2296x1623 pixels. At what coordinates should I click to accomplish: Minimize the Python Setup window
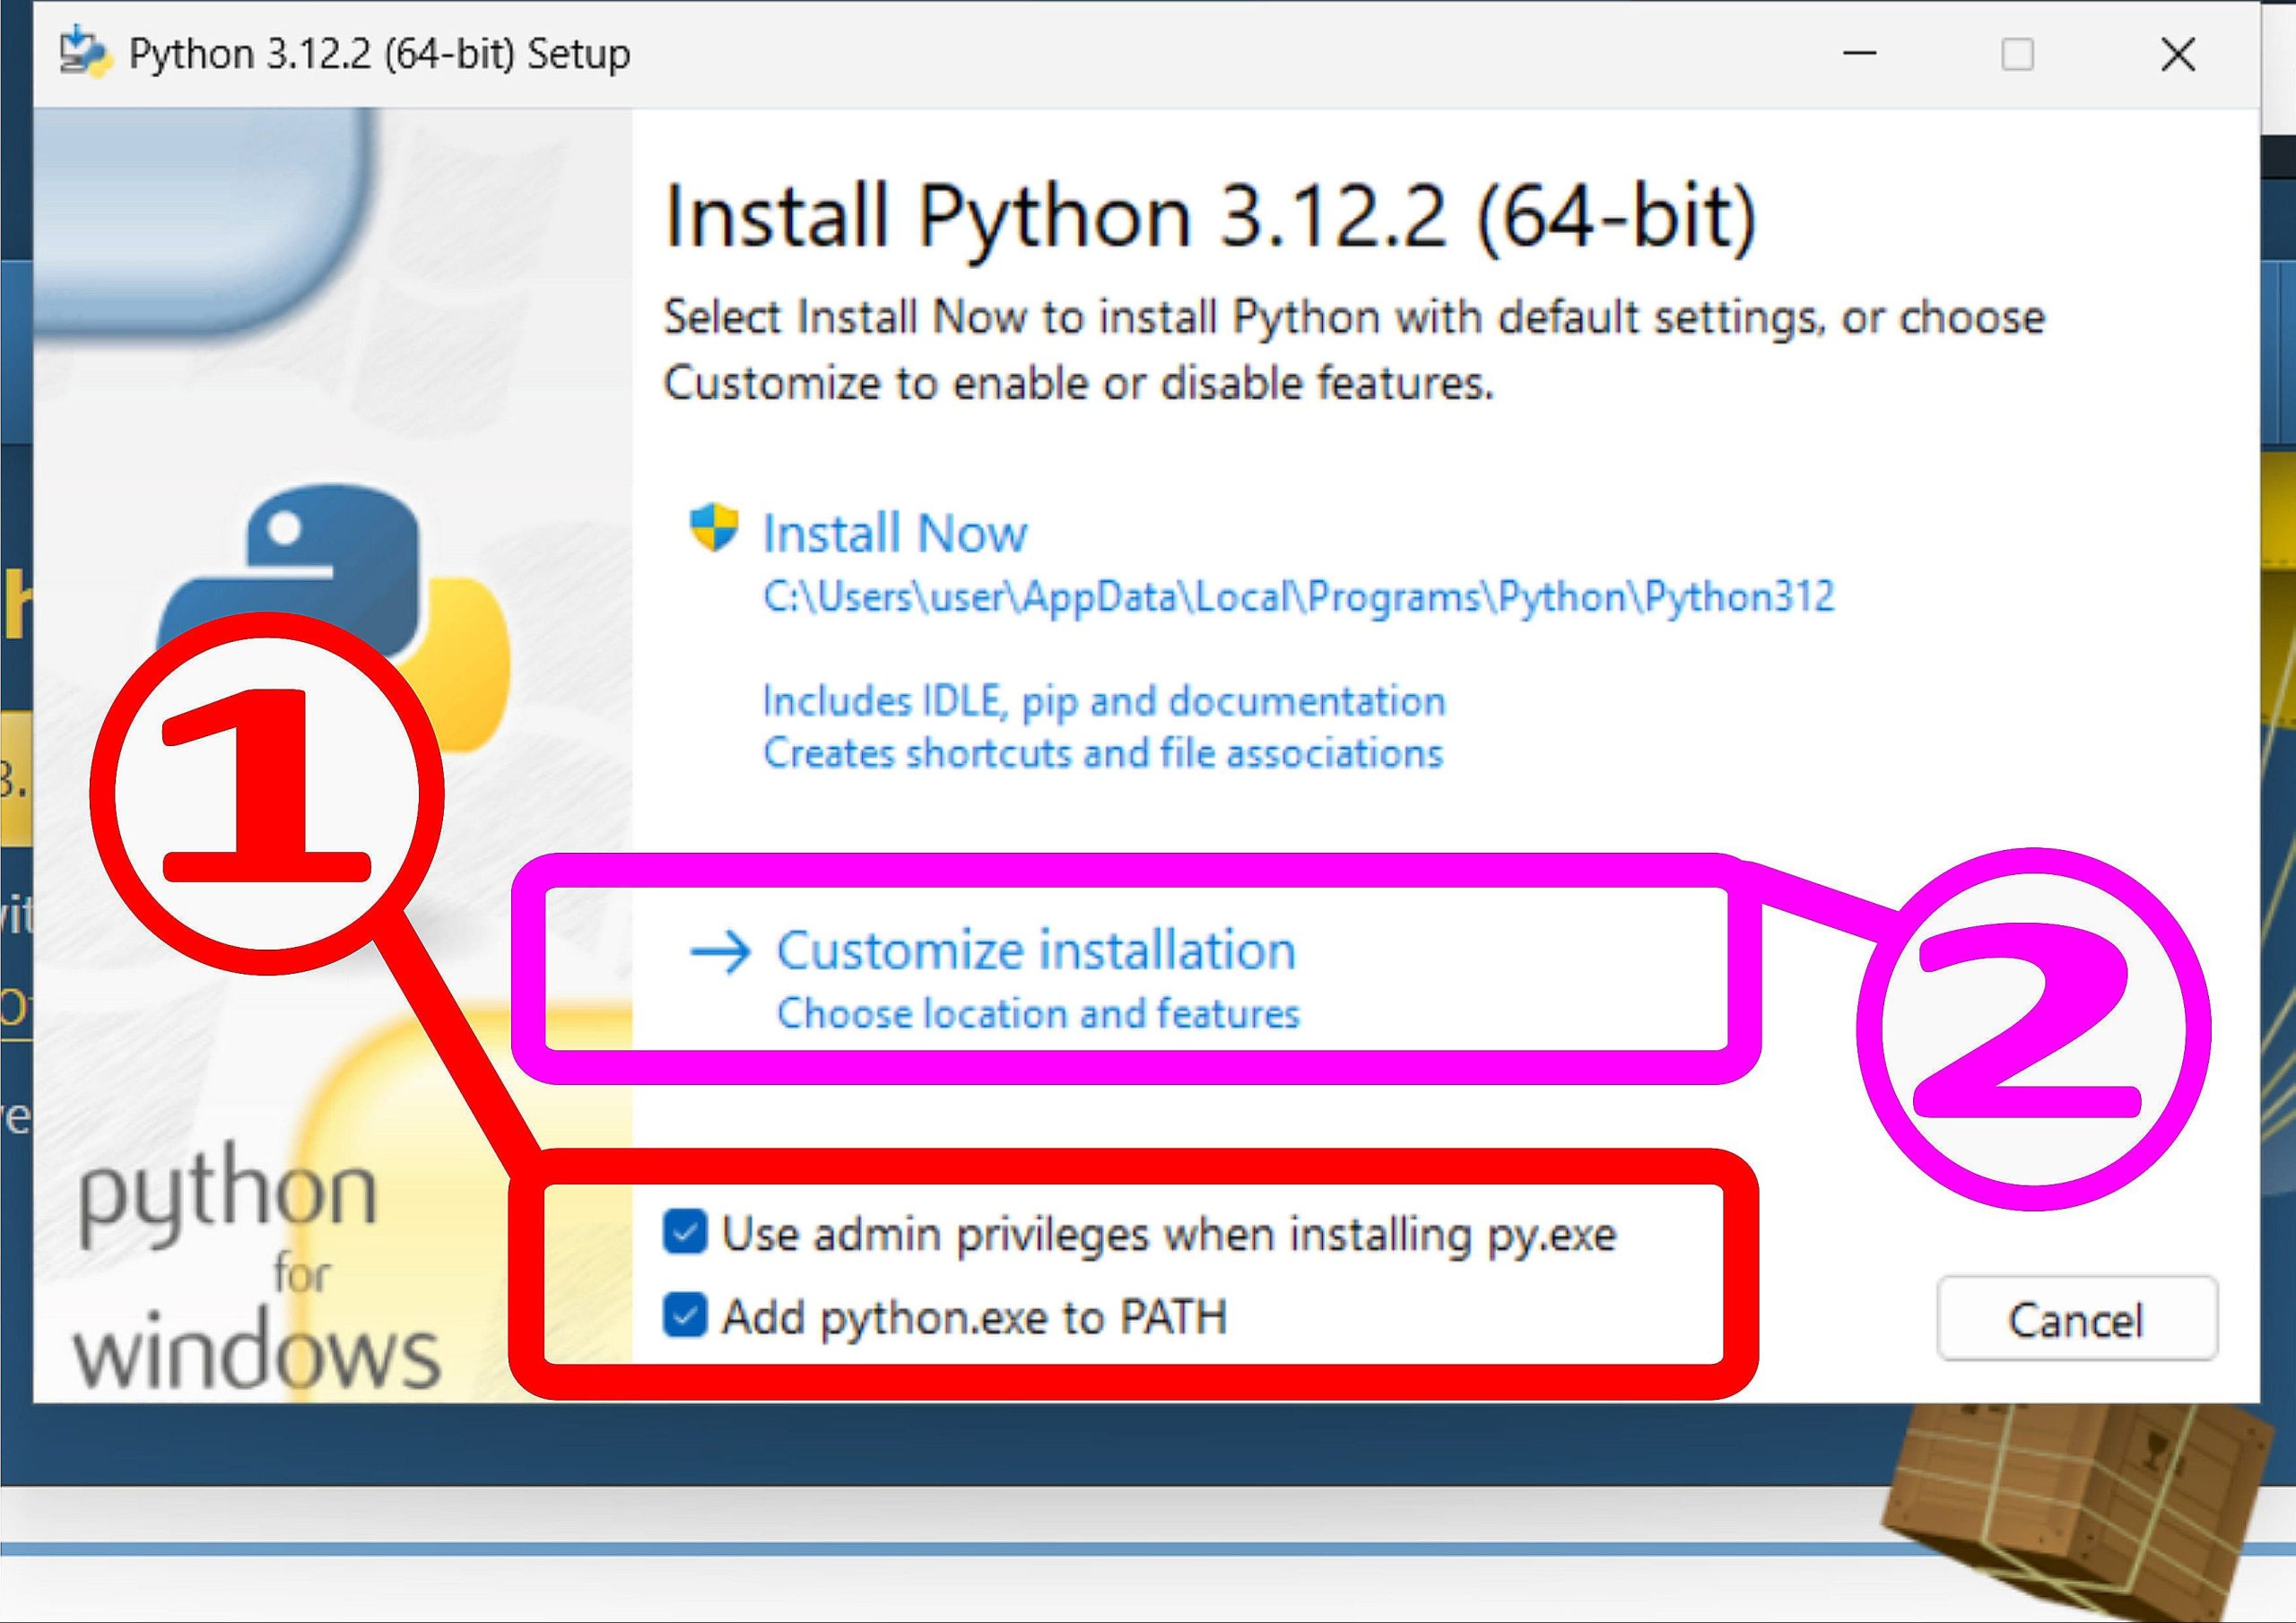tap(1860, 54)
